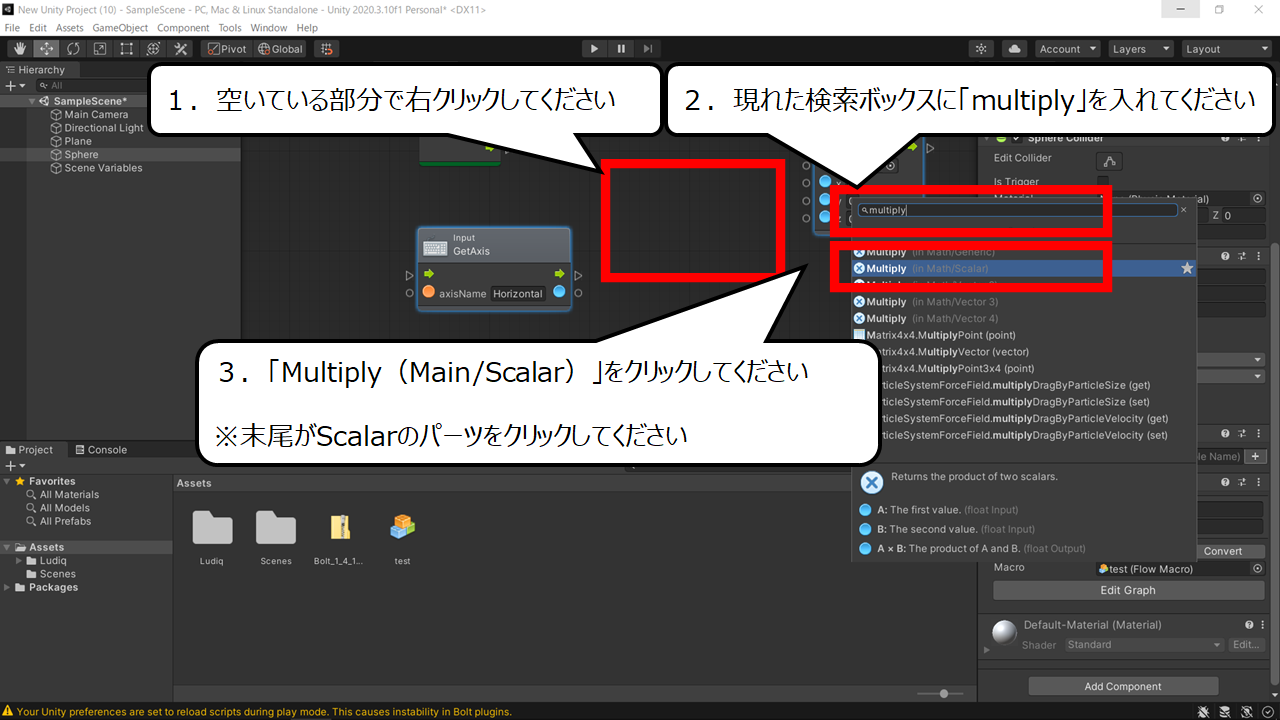Screen dimensions: 1280x720
Task: Open object picker for Macro test field
Action: click(x=1258, y=568)
